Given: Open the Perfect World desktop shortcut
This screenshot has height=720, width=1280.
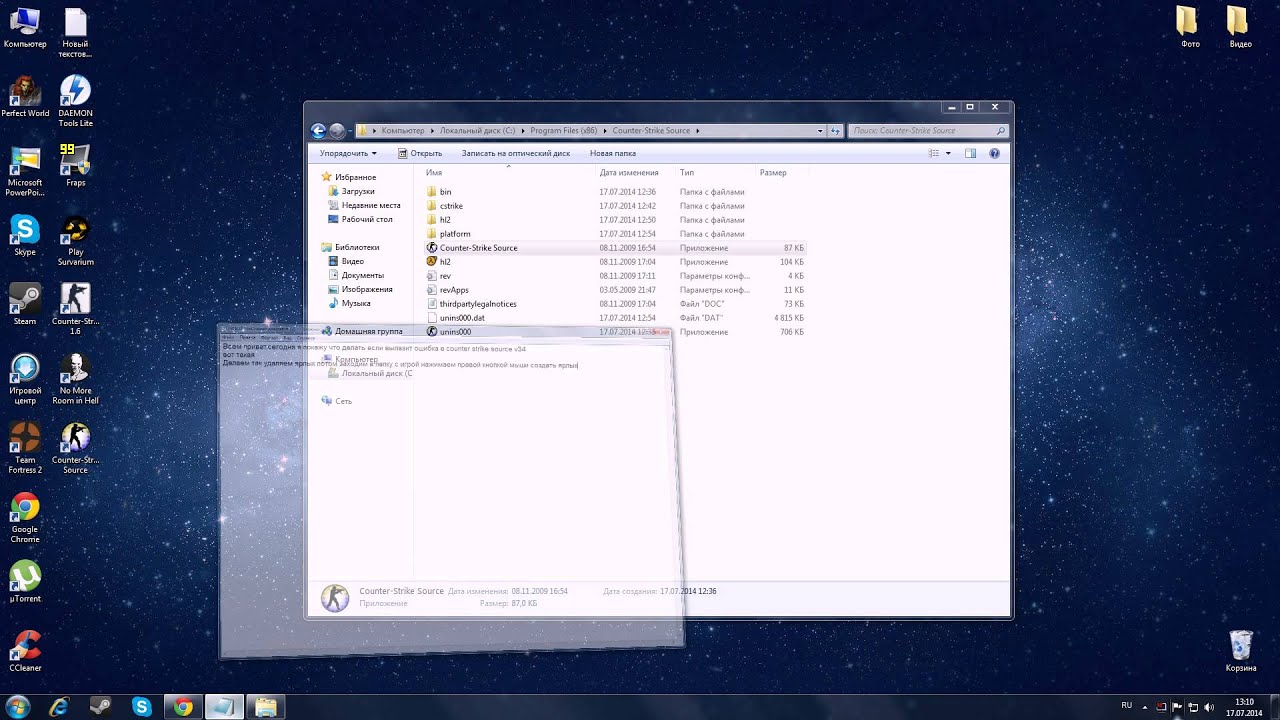Looking at the screenshot, I should tap(25, 97).
